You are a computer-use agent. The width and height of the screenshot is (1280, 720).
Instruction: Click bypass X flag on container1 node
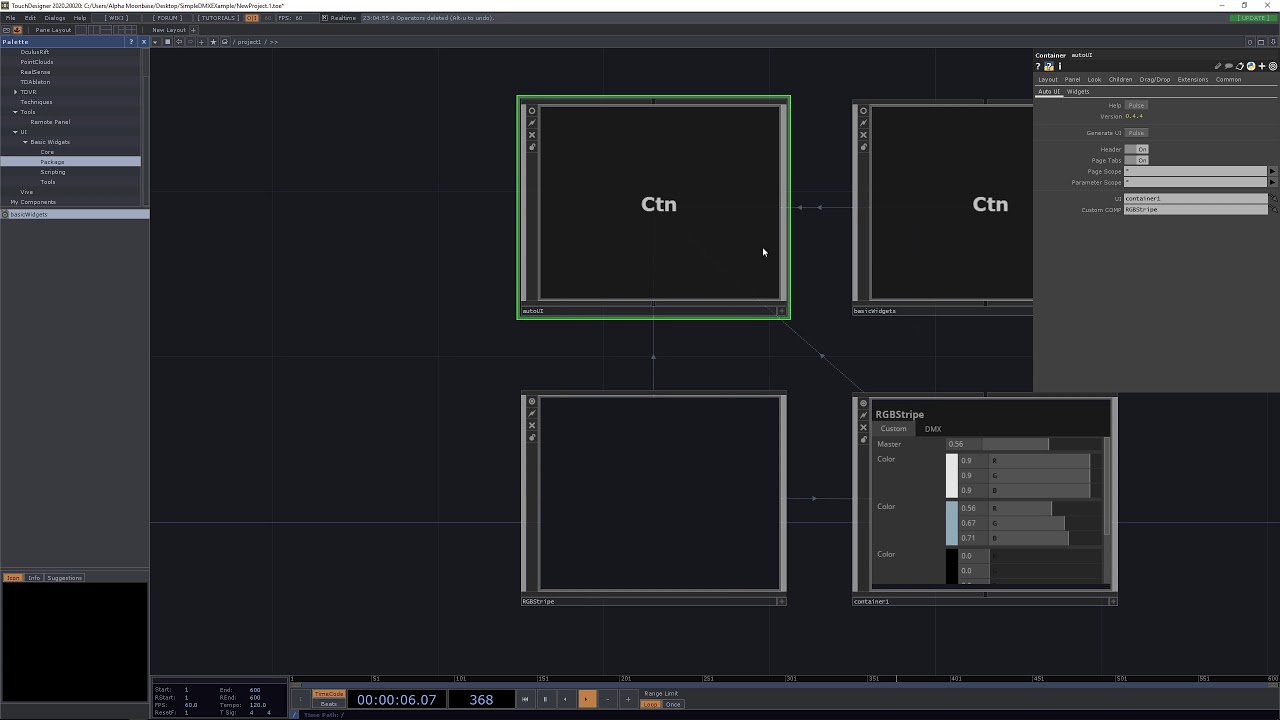[864, 428]
